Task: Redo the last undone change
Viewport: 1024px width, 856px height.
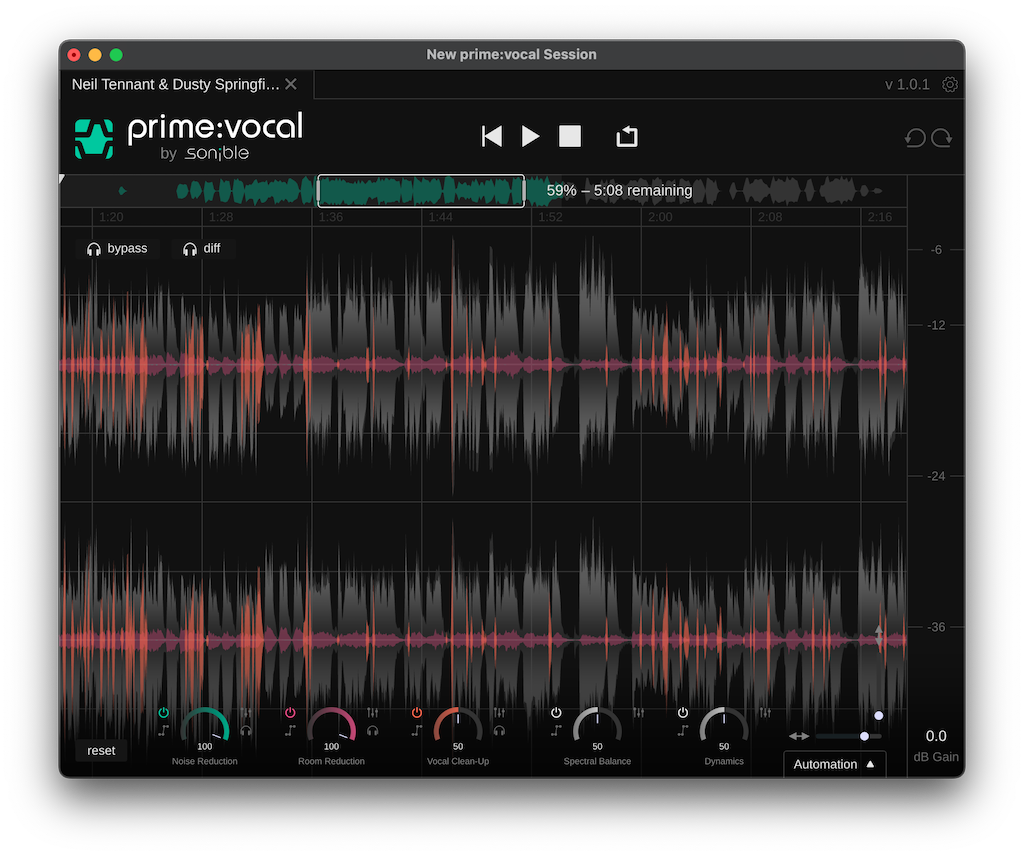Action: pyautogui.click(x=941, y=138)
